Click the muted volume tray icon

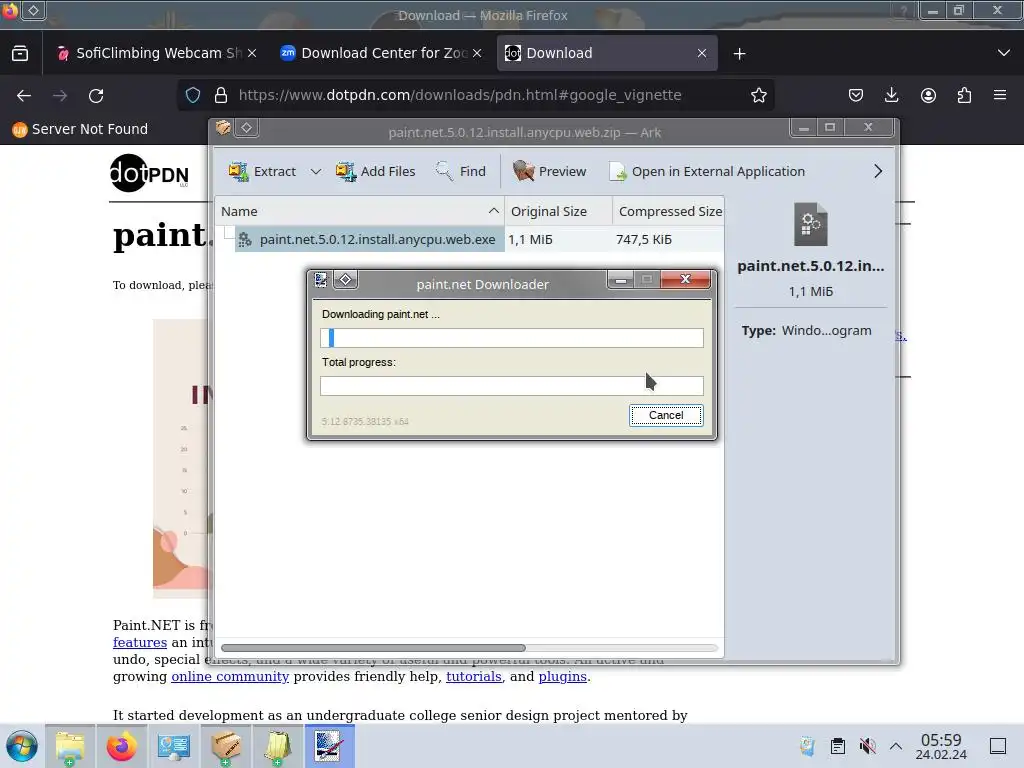[x=867, y=746]
